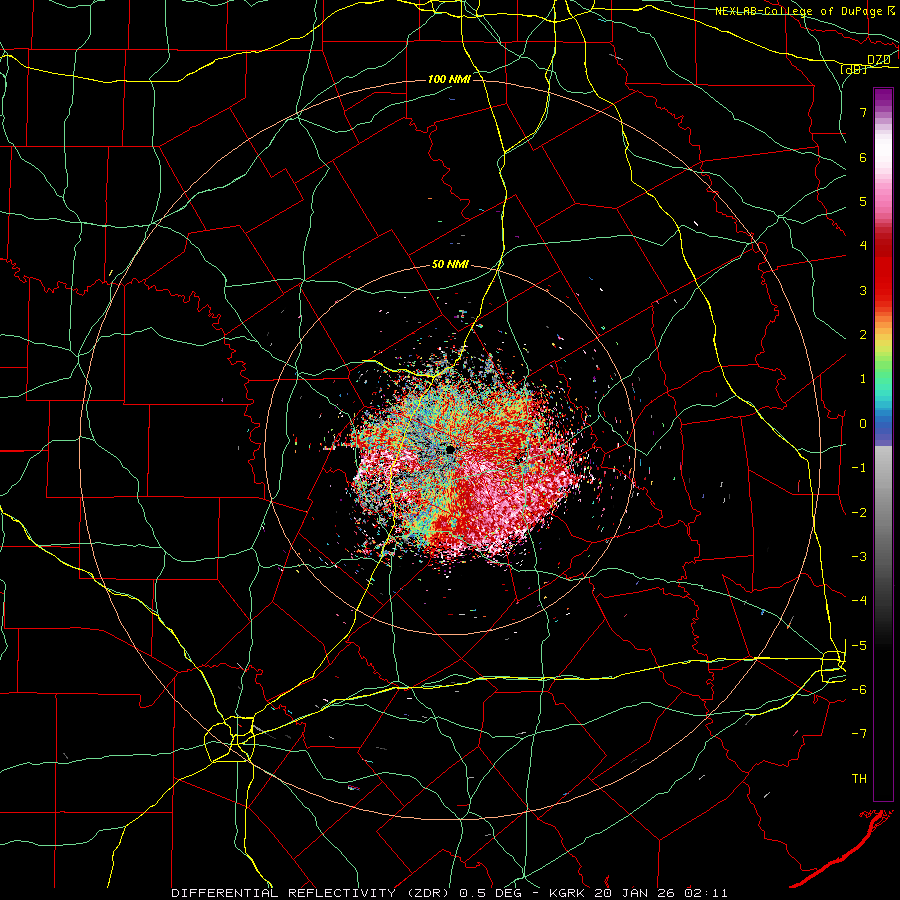Click the 3 dB scale value

[863, 290]
